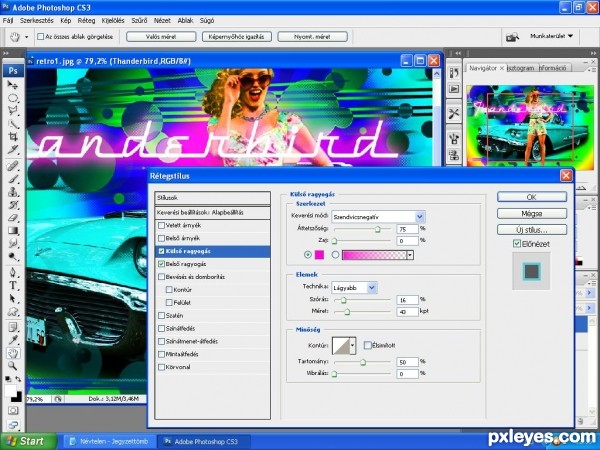
Task: Select the Notes tool
Action: tap(13, 327)
